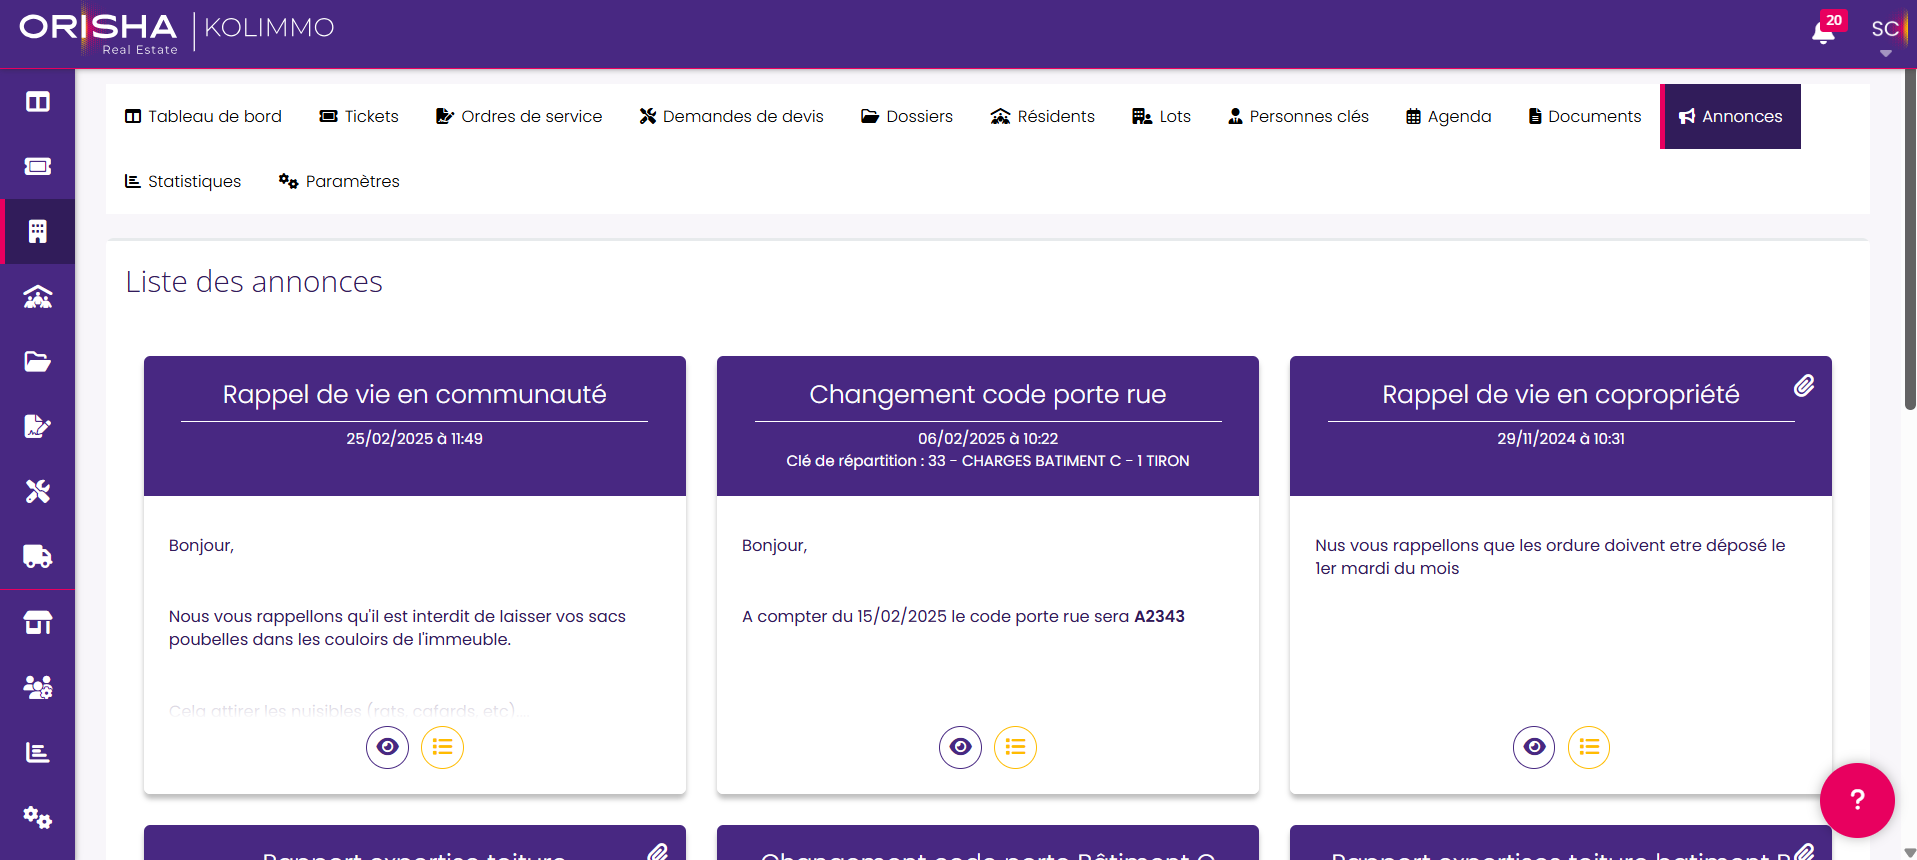Open the Ordres de service tab
The width and height of the screenshot is (1917, 860).
tap(519, 117)
